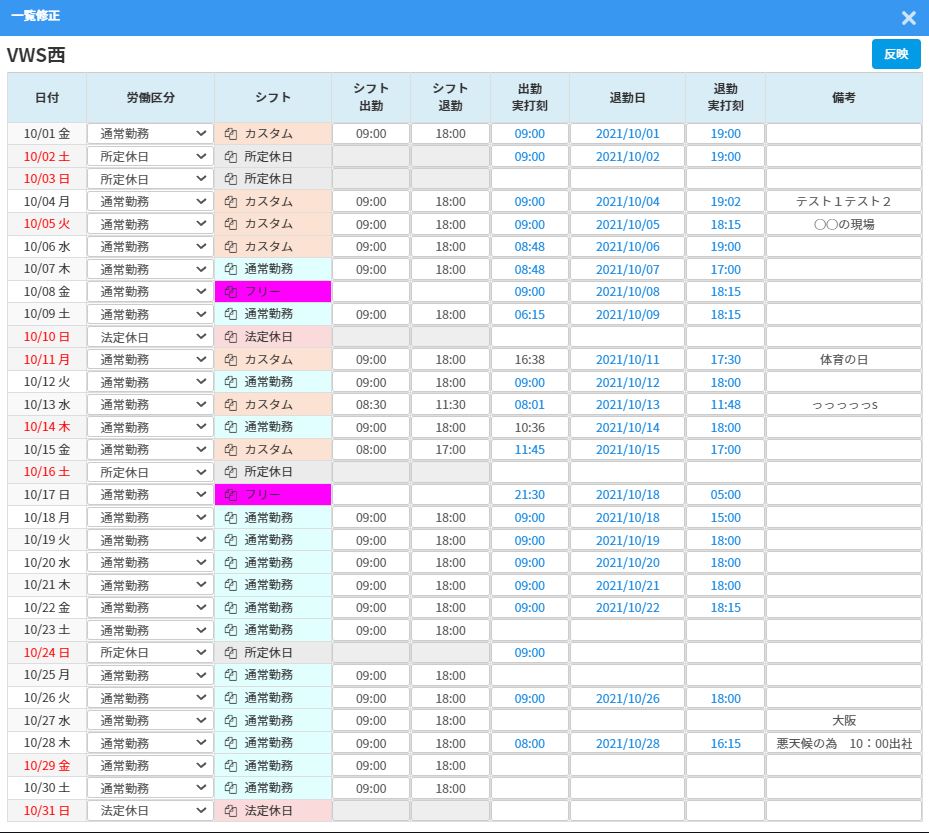Click the 反映 button

[896, 54]
